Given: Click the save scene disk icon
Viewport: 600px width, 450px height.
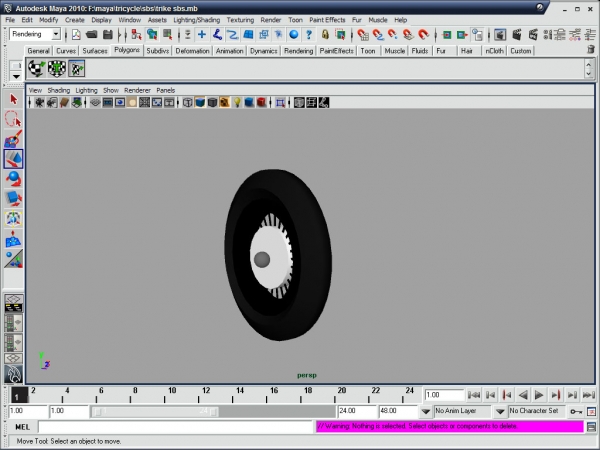Looking at the screenshot, I should (108, 35).
